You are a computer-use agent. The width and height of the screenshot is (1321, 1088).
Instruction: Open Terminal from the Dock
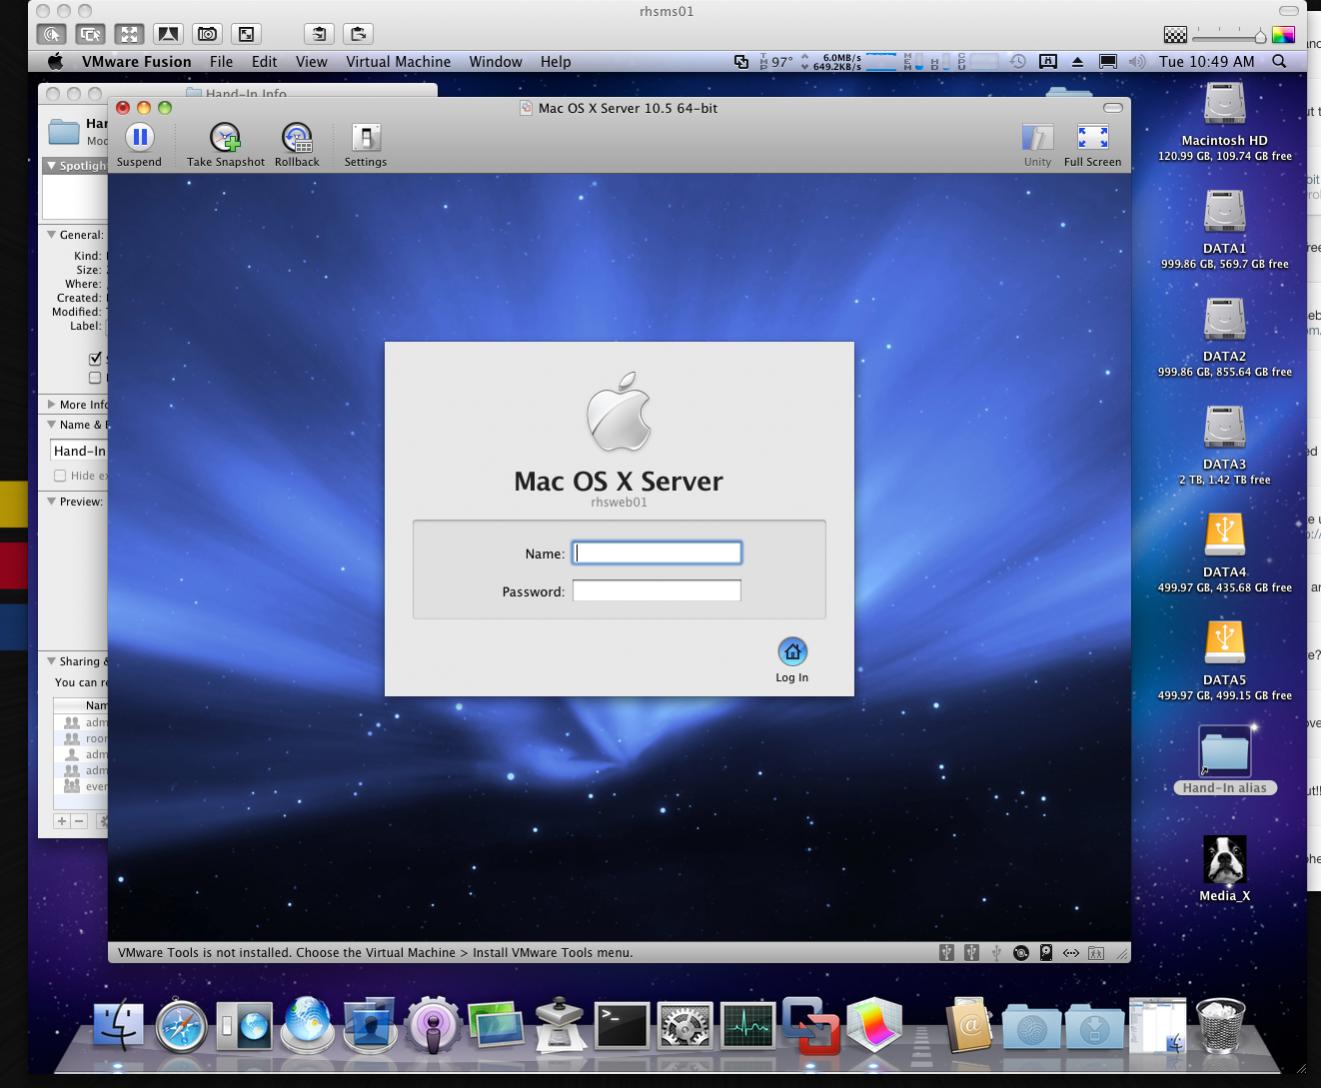[622, 1026]
